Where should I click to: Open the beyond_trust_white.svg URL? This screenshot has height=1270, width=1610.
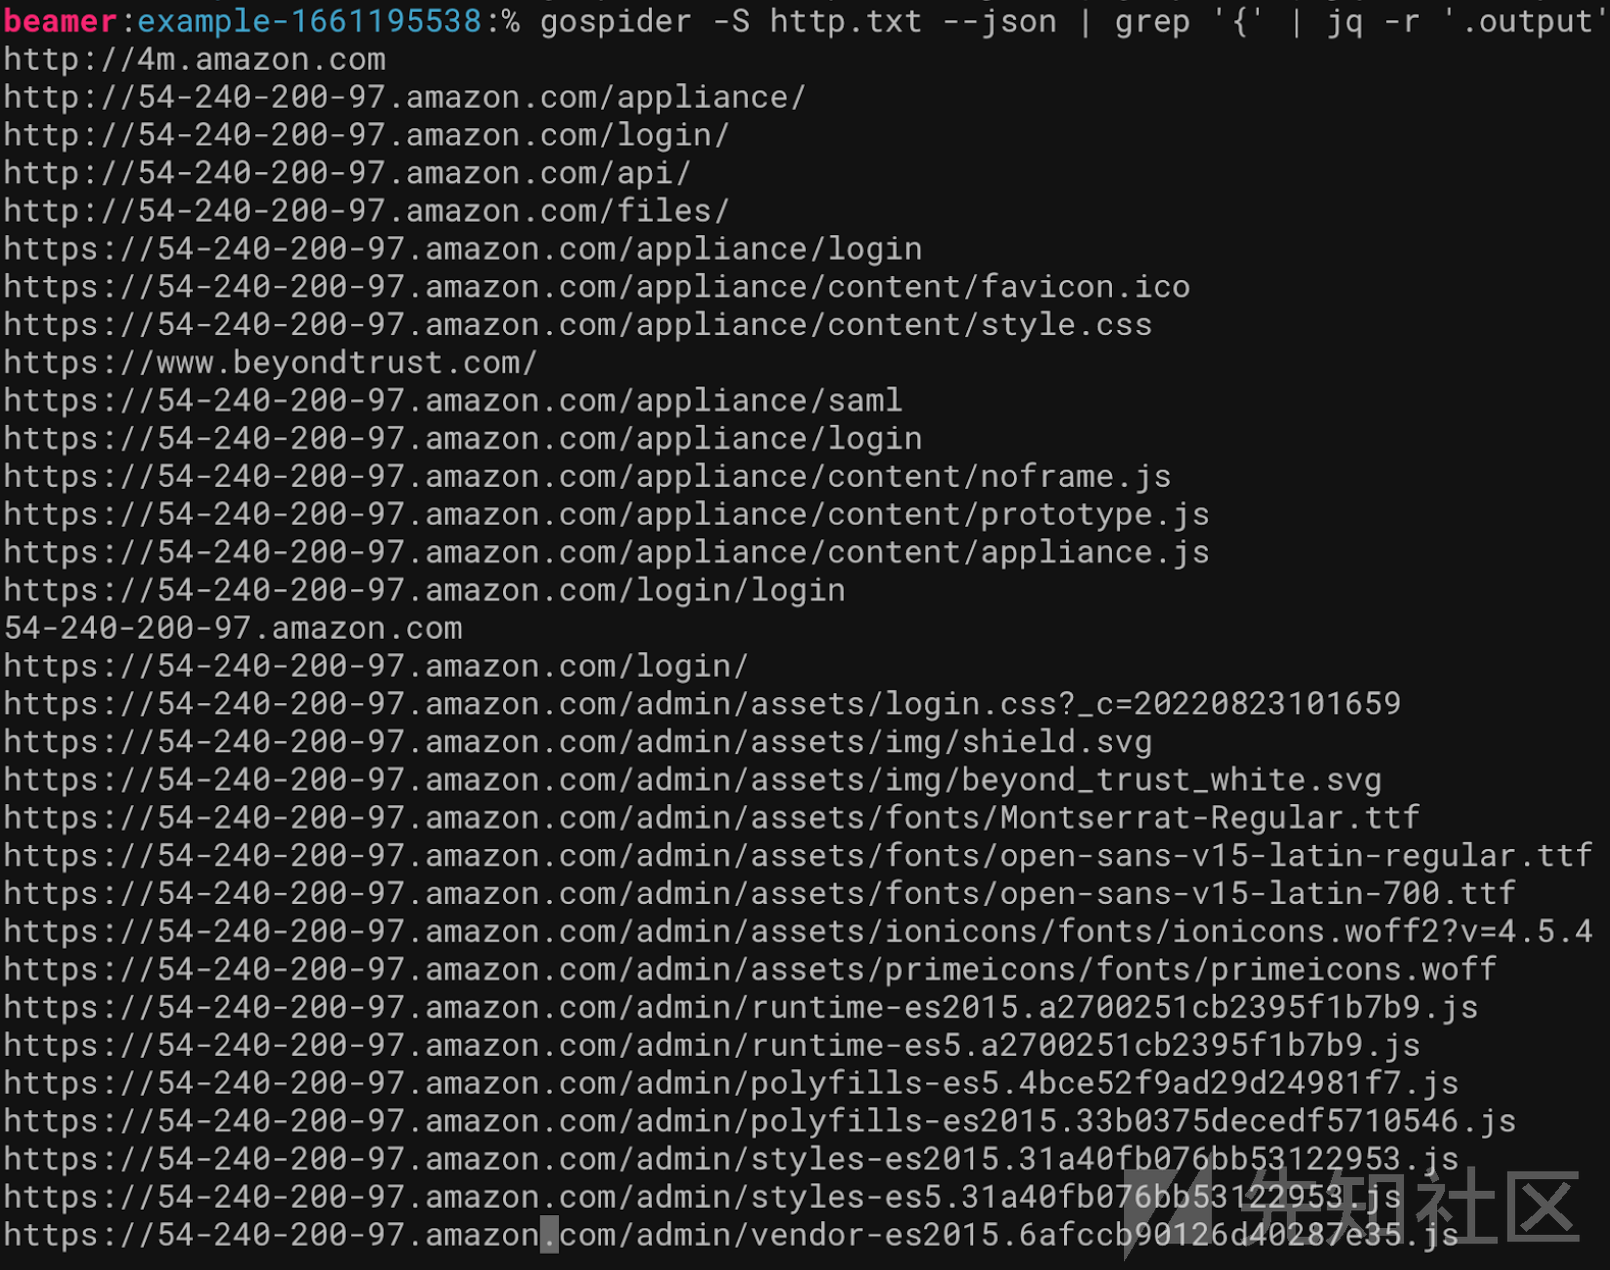(x=693, y=780)
